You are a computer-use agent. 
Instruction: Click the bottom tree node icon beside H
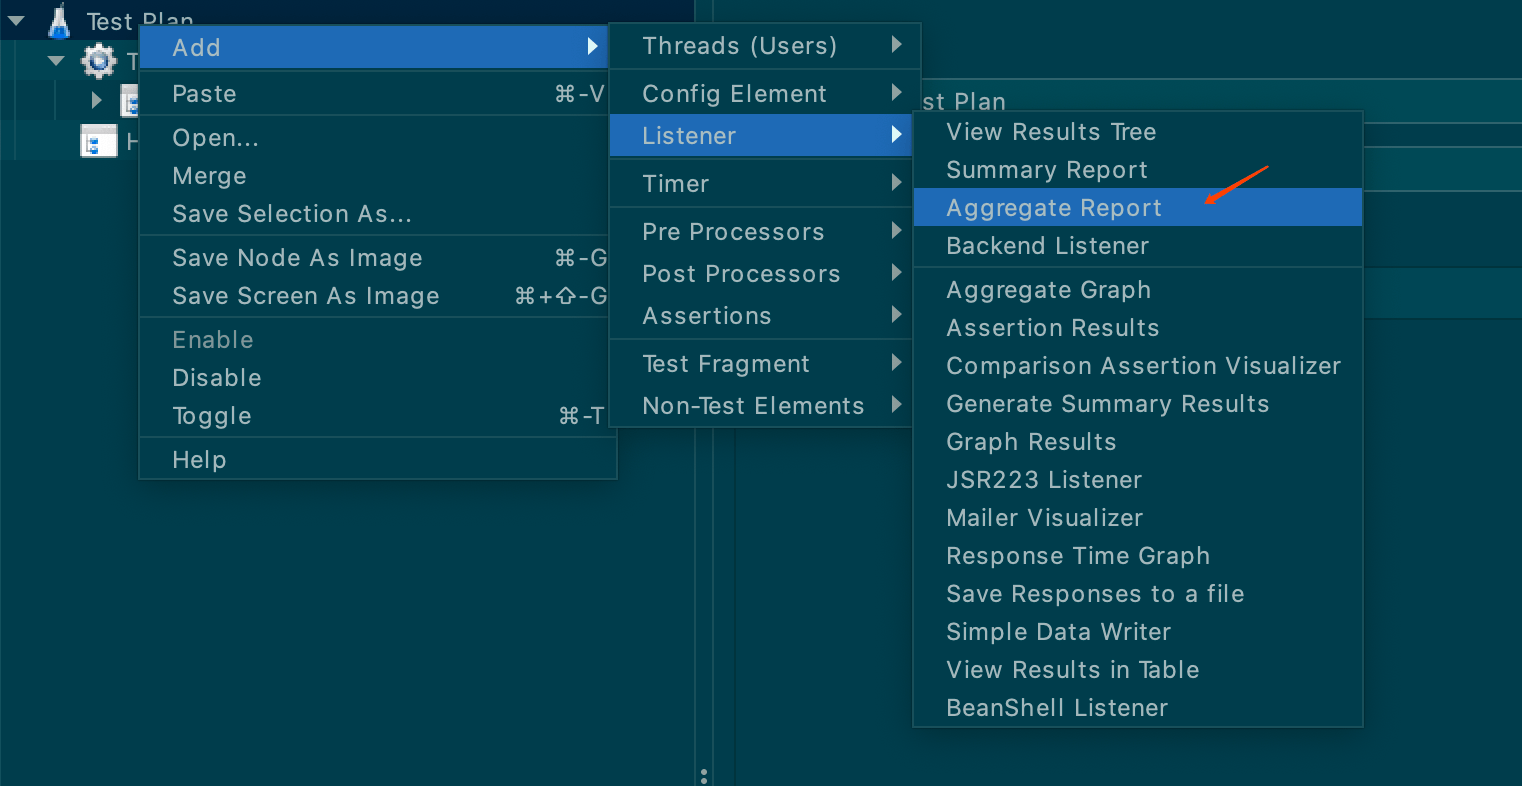coord(98,141)
